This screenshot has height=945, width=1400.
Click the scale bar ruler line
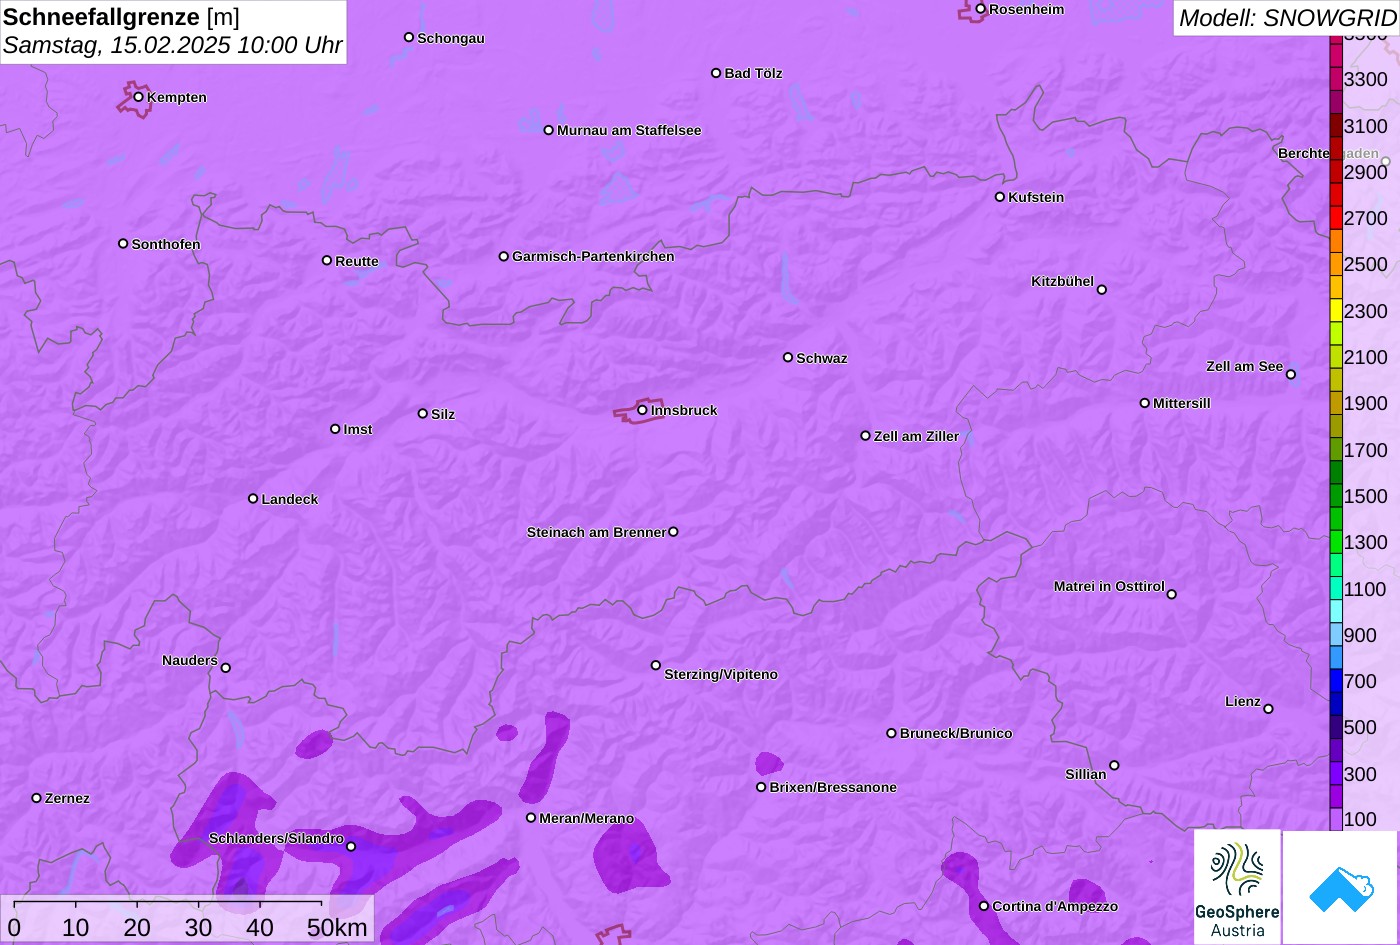click(x=167, y=905)
